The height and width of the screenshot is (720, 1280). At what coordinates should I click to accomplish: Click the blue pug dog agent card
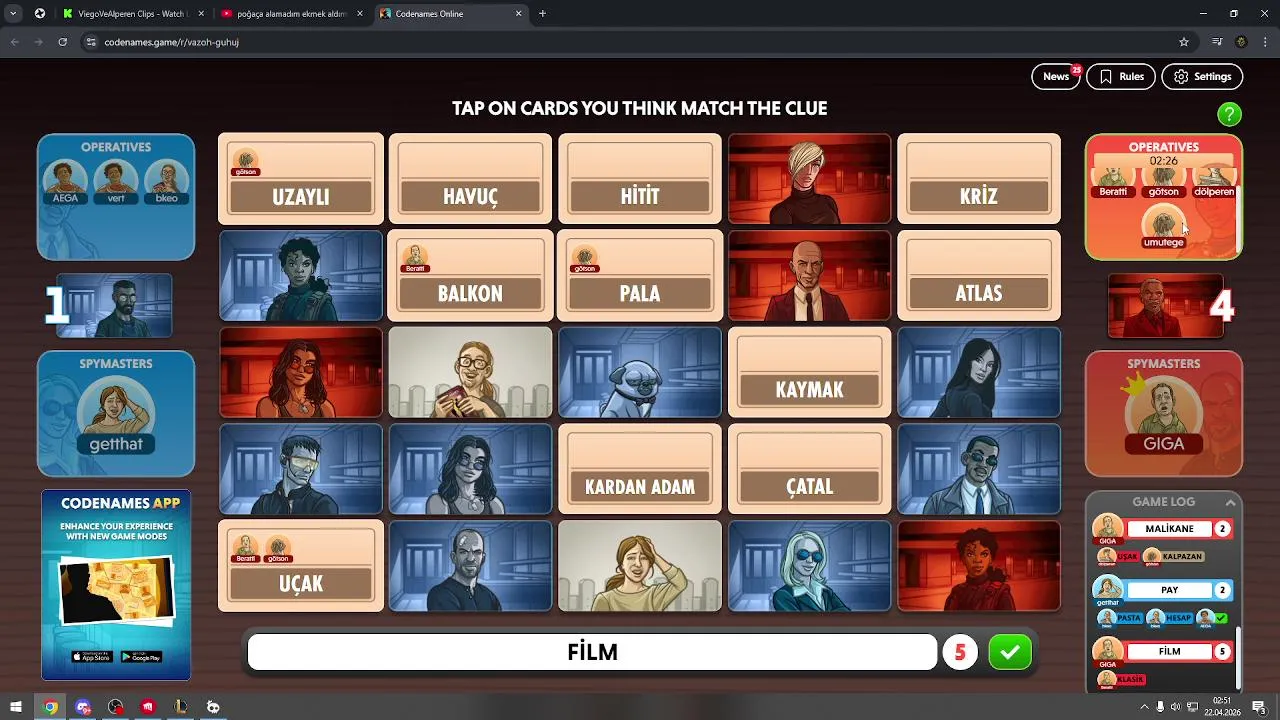640,372
